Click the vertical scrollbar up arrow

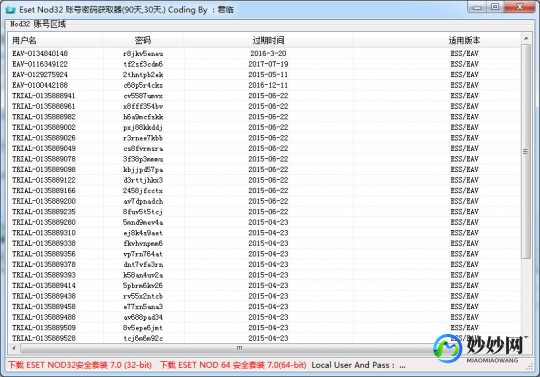[x=526, y=38]
